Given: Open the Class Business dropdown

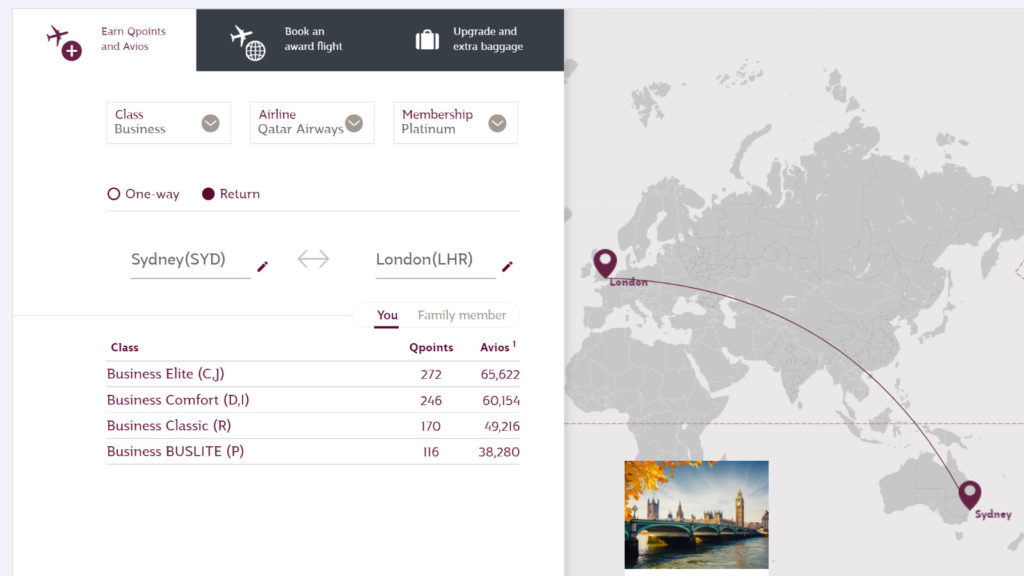Looking at the screenshot, I should tap(210, 122).
